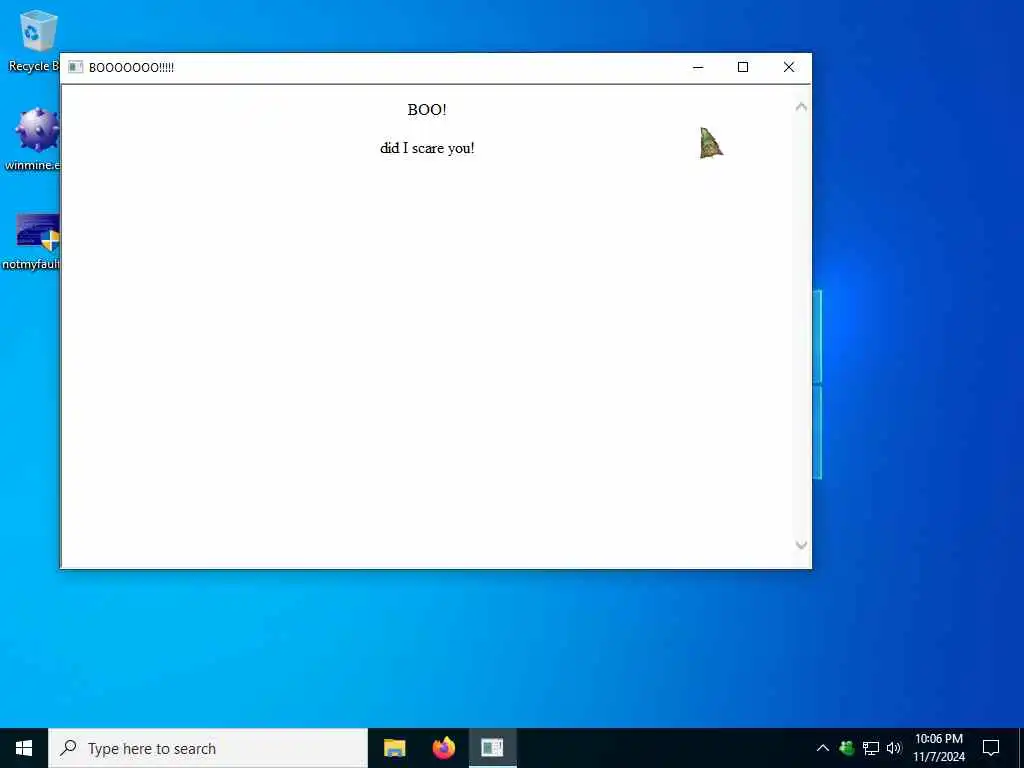Open the network tray icon
Image resolution: width=1024 pixels, height=768 pixels.
click(x=871, y=748)
